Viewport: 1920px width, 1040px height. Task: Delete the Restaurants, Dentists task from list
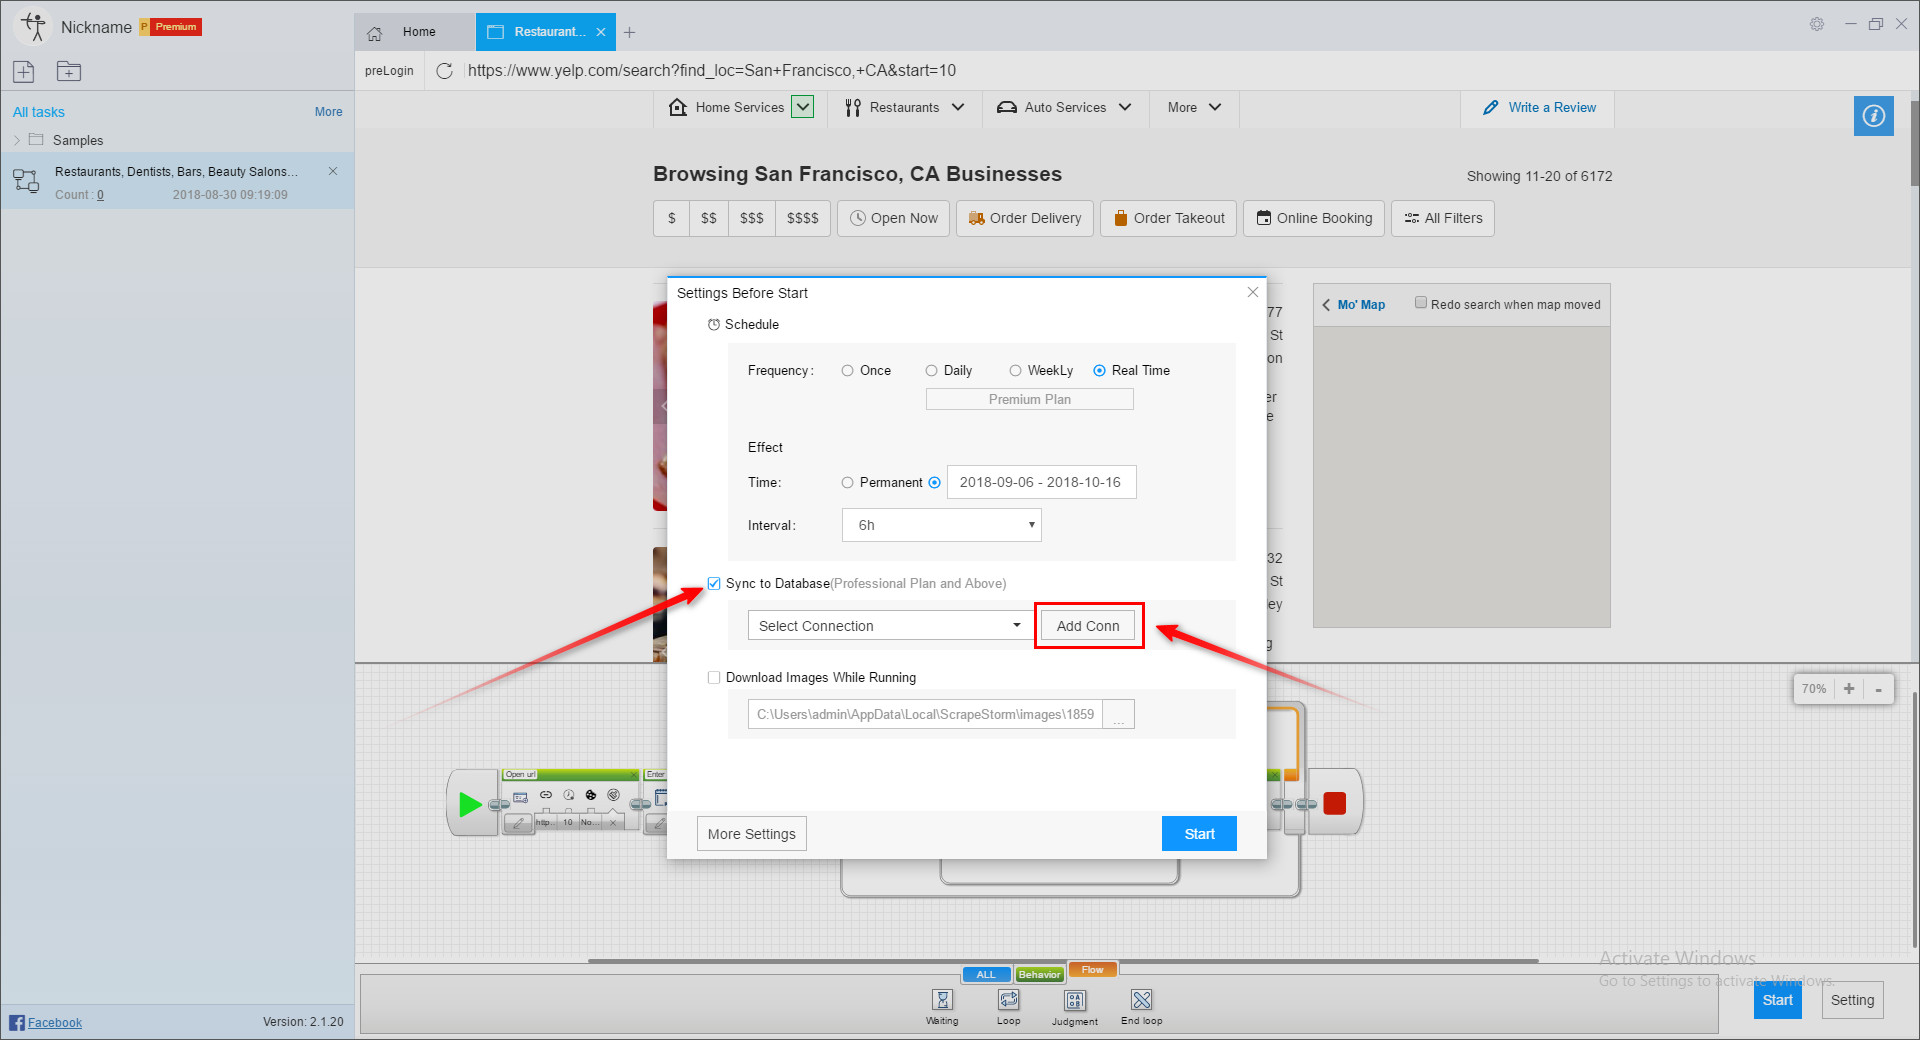[x=333, y=171]
